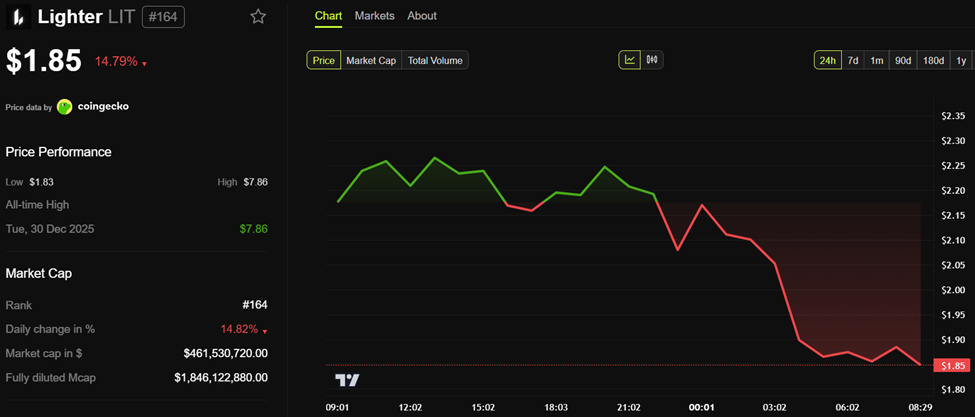Switch to line chart view icon
The height and width of the screenshot is (417, 975).
(629, 60)
